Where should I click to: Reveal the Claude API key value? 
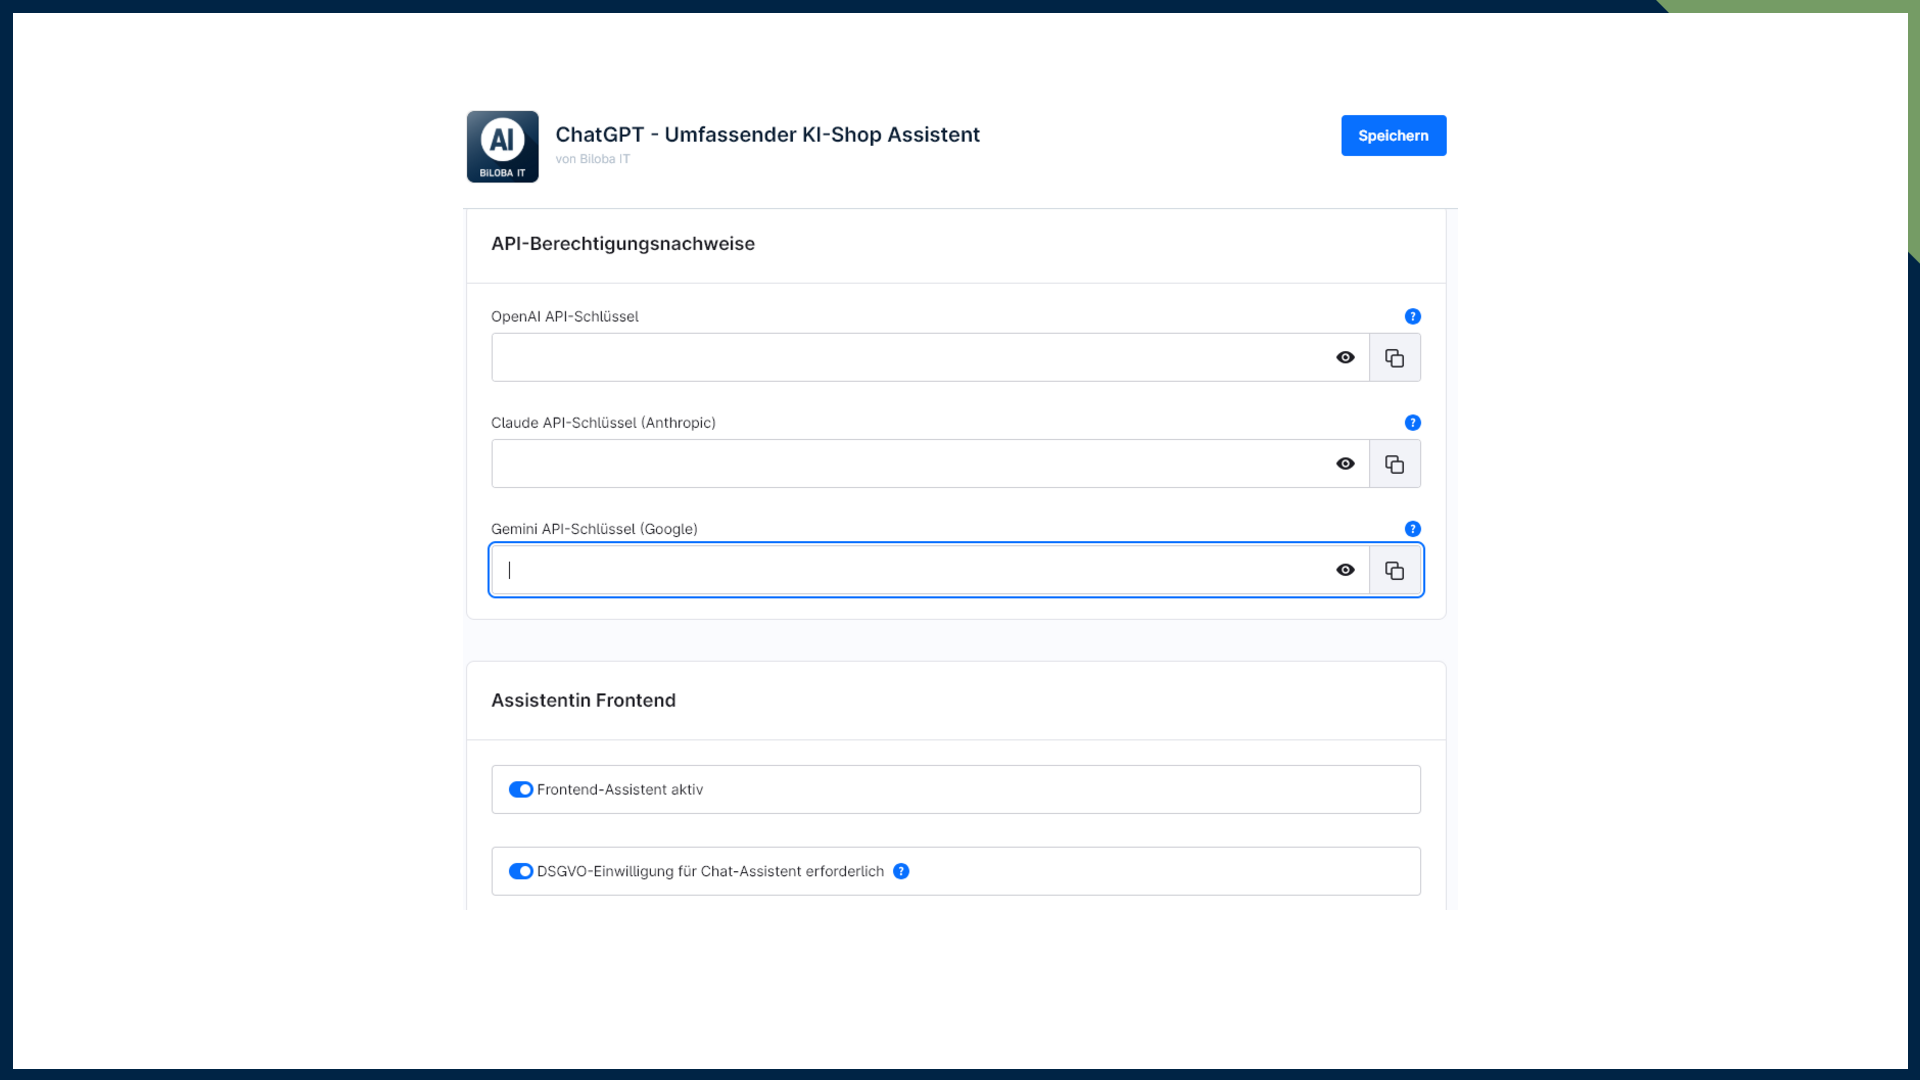tap(1345, 464)
